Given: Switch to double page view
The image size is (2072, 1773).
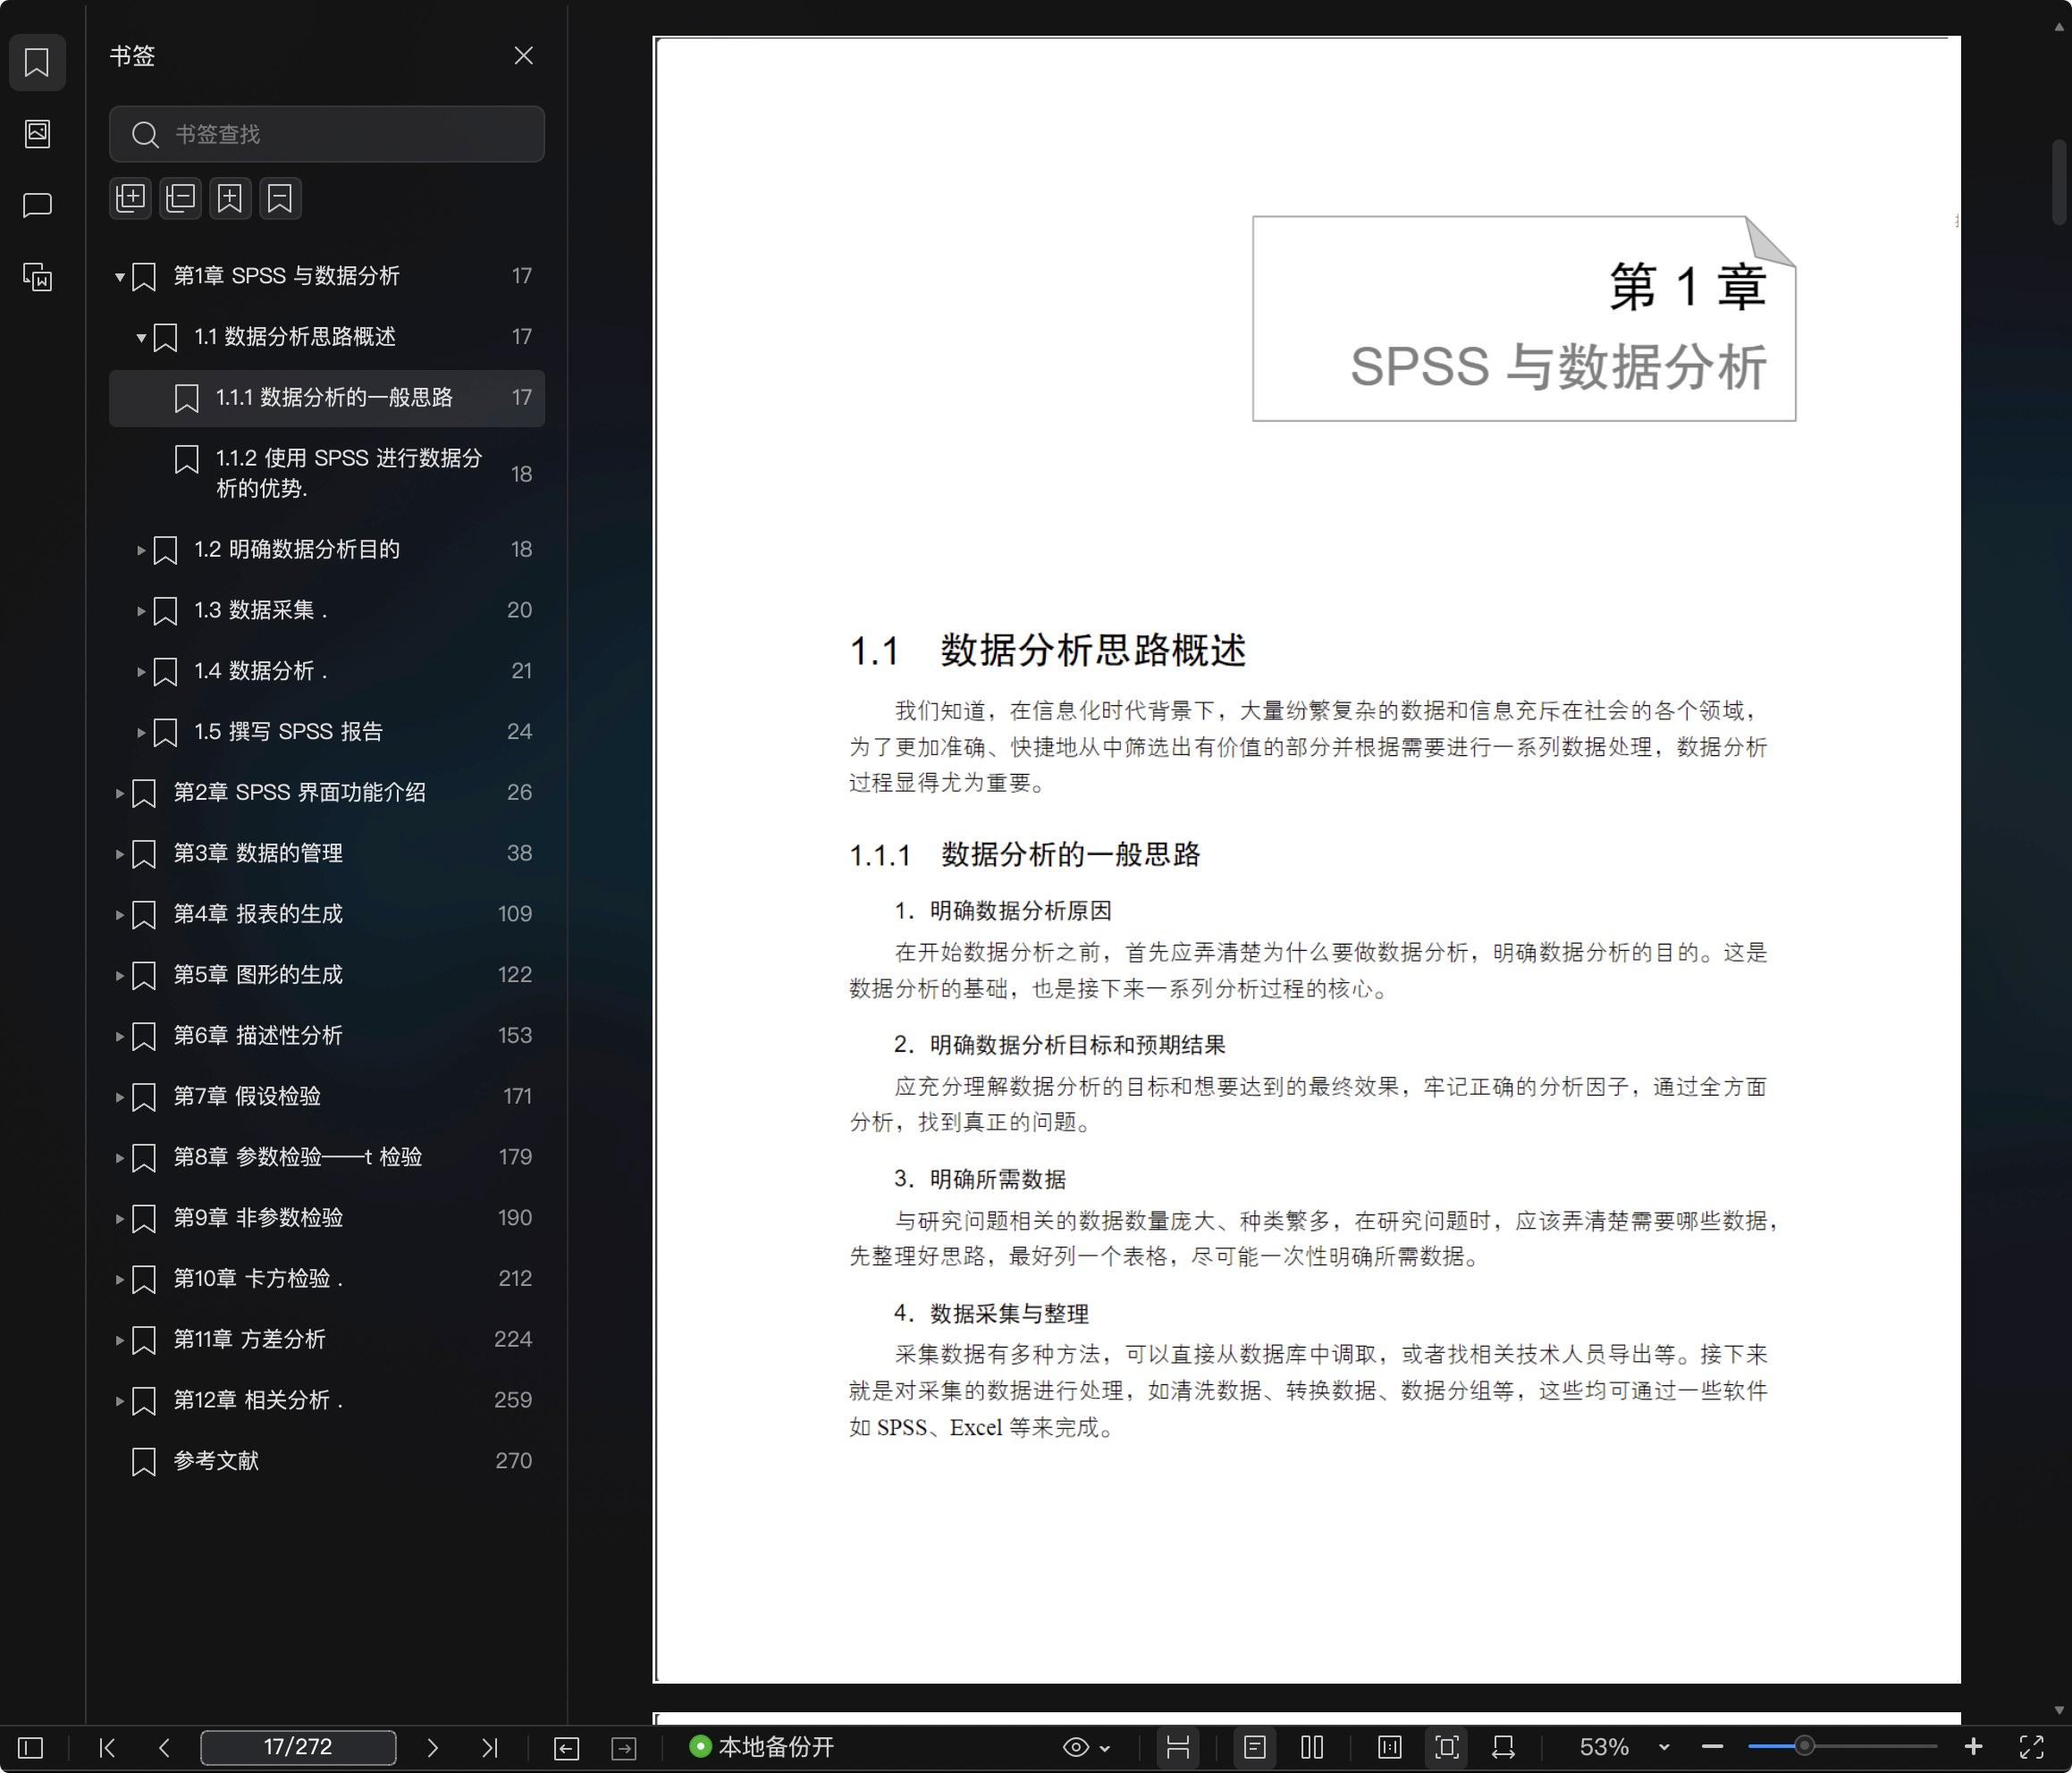Looking at the screenshot, I should pos(1312,1747).
